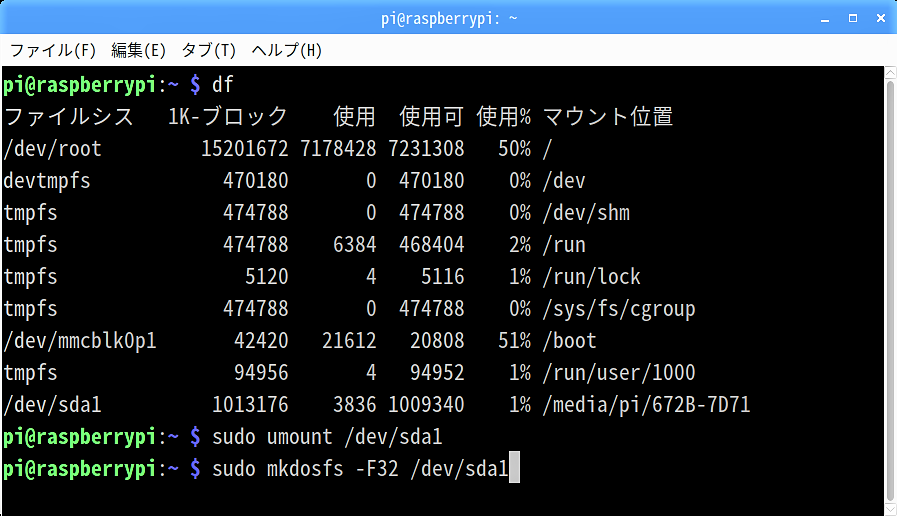The height and width of the screenshot is (516, 897).
Task: Open the 編集(E) menu
Action: click(139, 50)
